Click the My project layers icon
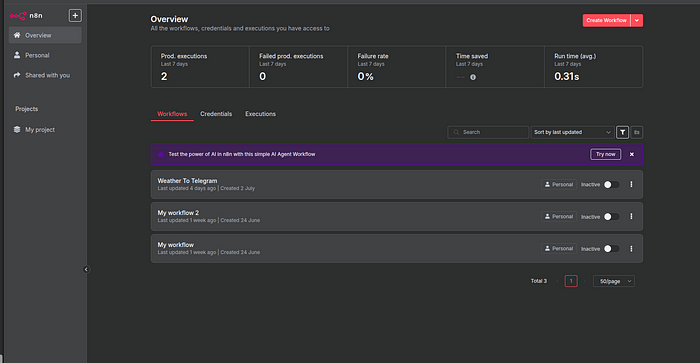 [x=17, y=129]
